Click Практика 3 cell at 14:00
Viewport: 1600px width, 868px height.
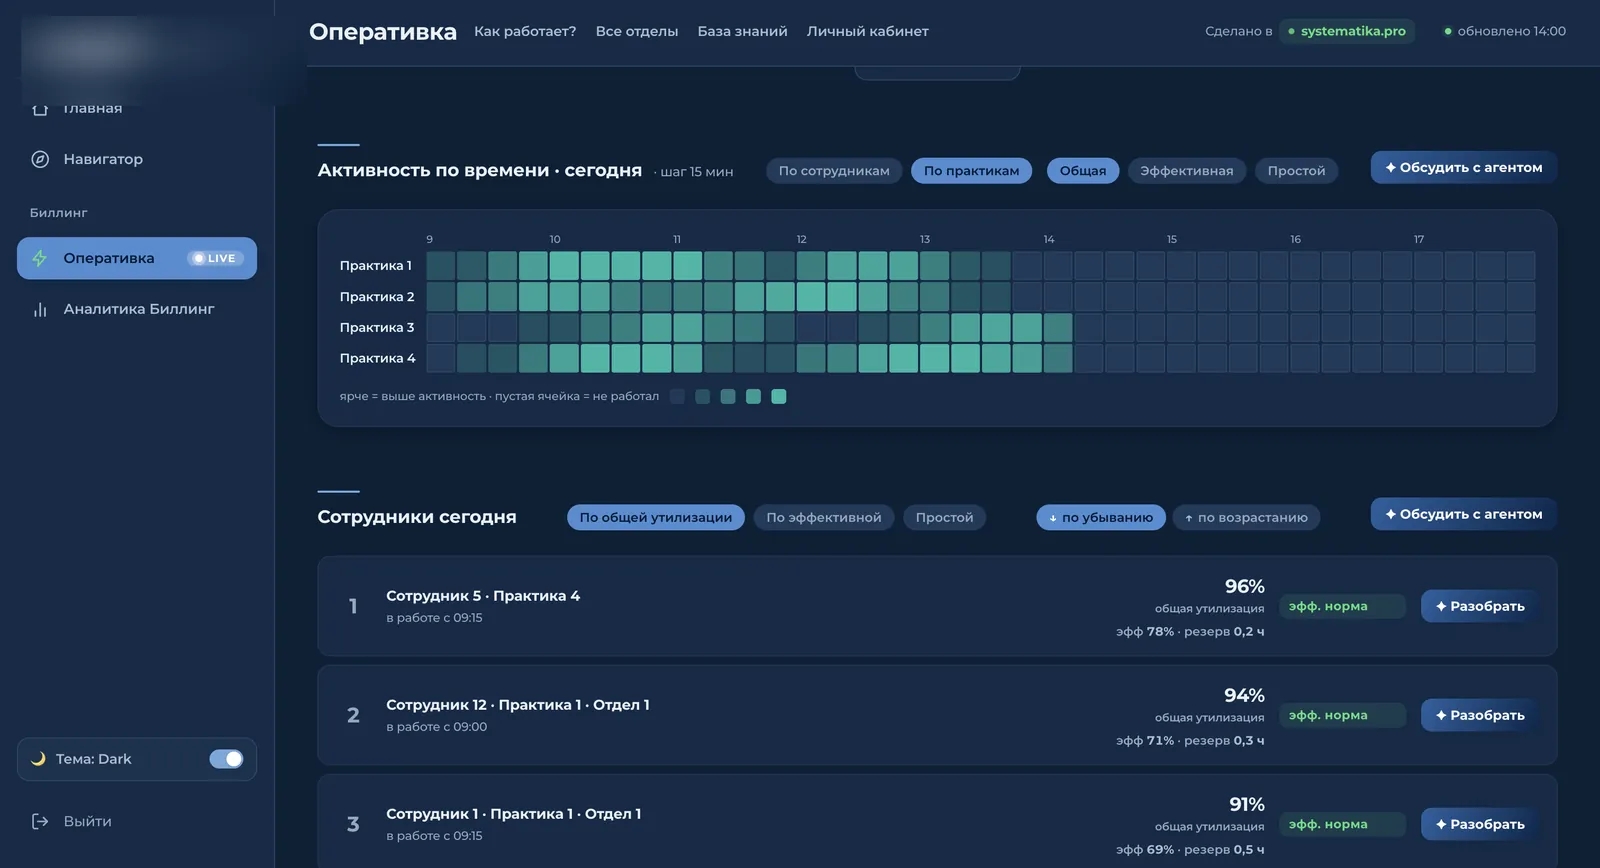coord(1058,328)
